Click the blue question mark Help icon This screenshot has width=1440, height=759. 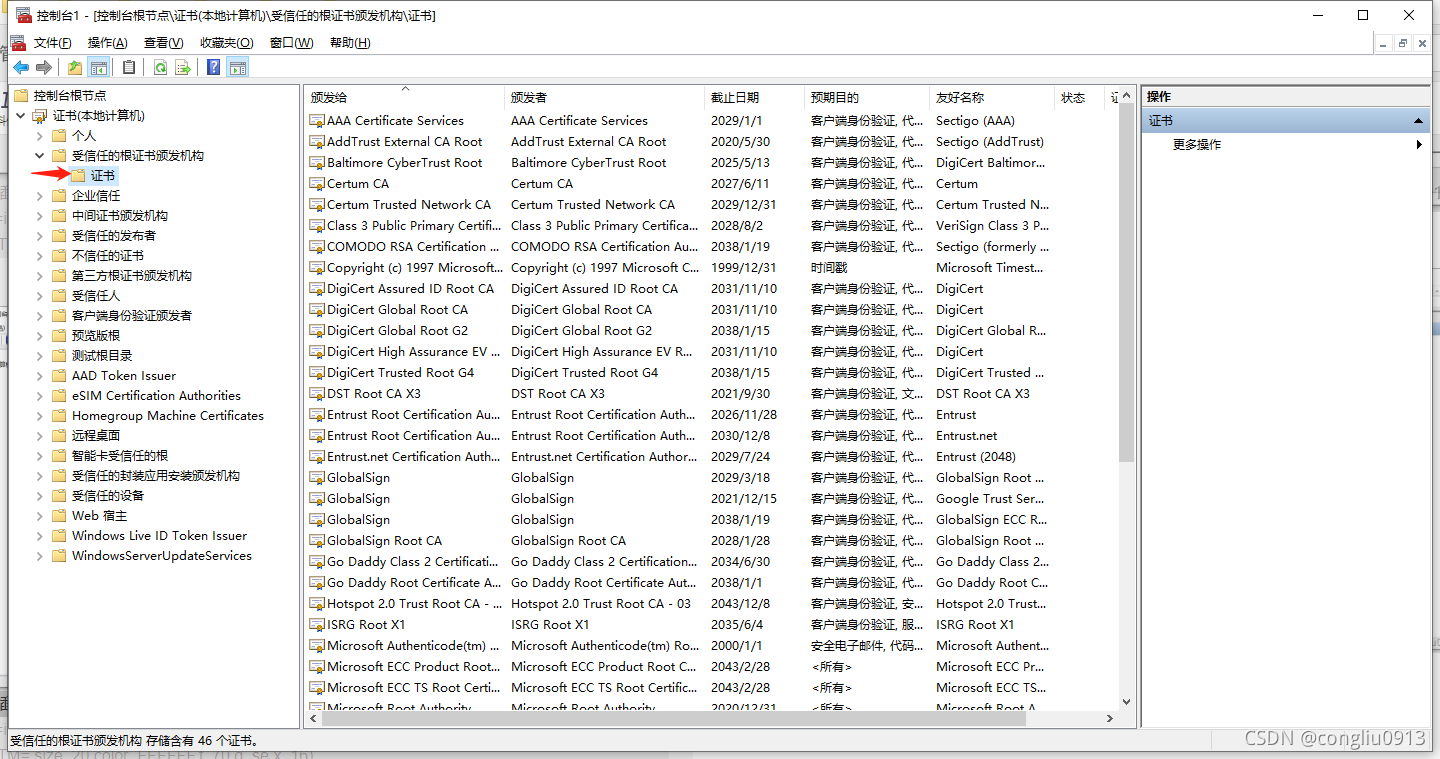tap(214, 67)
